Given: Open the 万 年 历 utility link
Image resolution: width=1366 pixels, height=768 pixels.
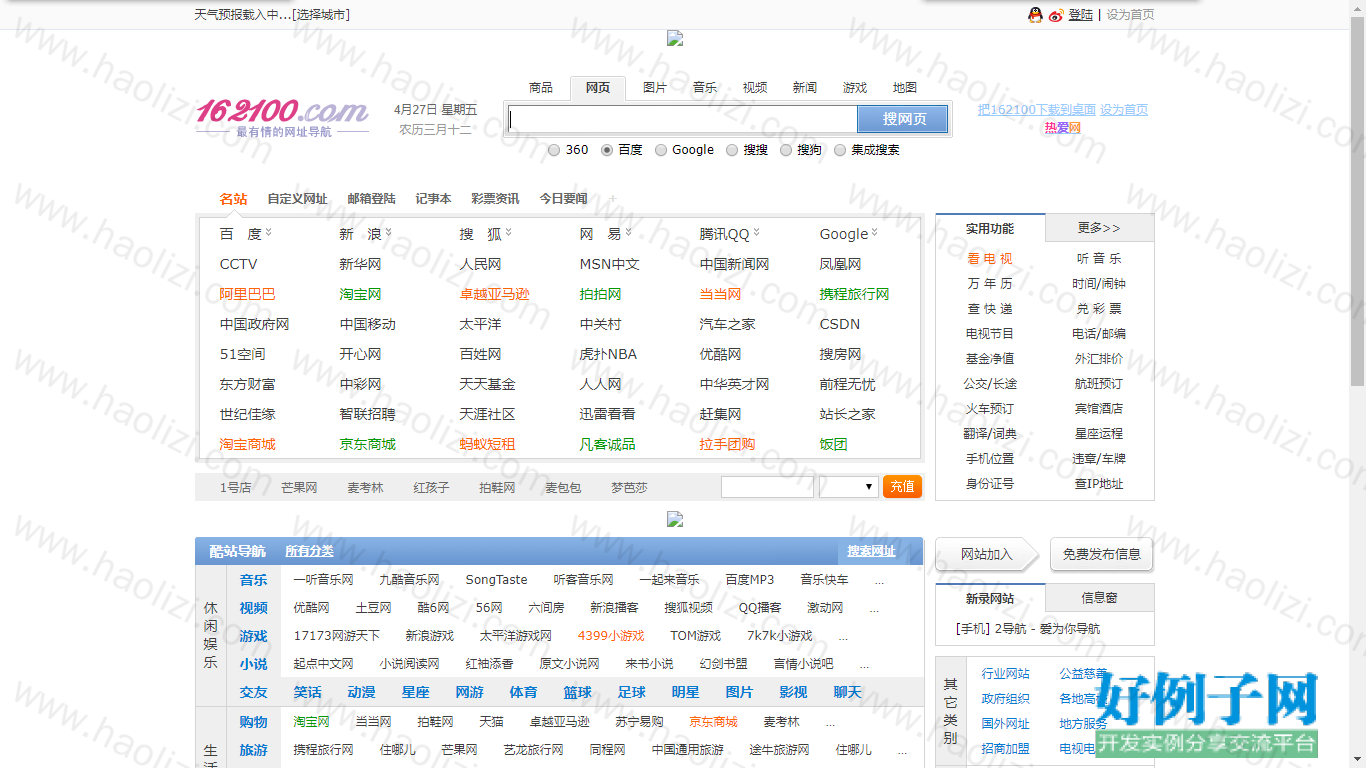Looking at the screenshot, I should click(990, 284).
